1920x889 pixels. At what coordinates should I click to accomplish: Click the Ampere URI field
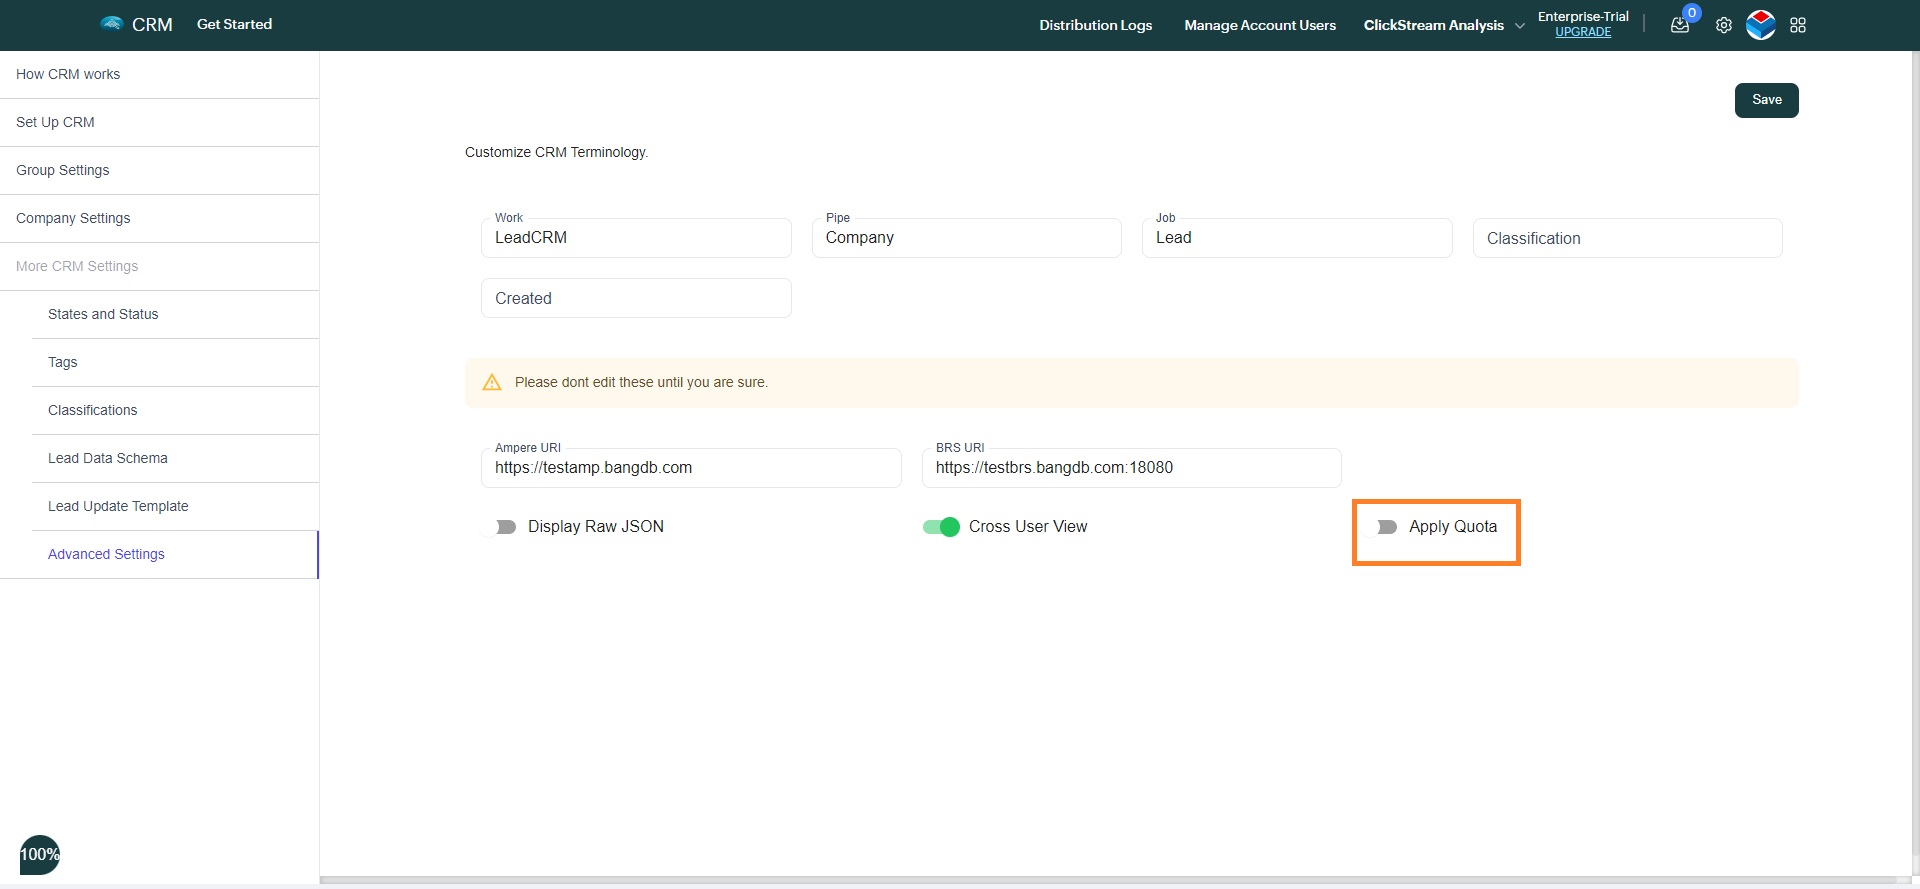[x=691, y=468]
